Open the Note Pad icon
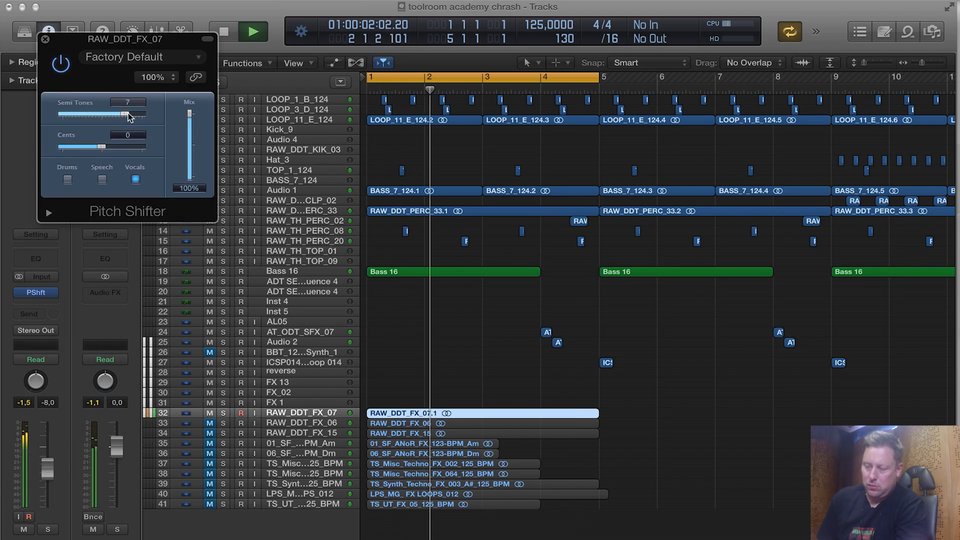 883,31
